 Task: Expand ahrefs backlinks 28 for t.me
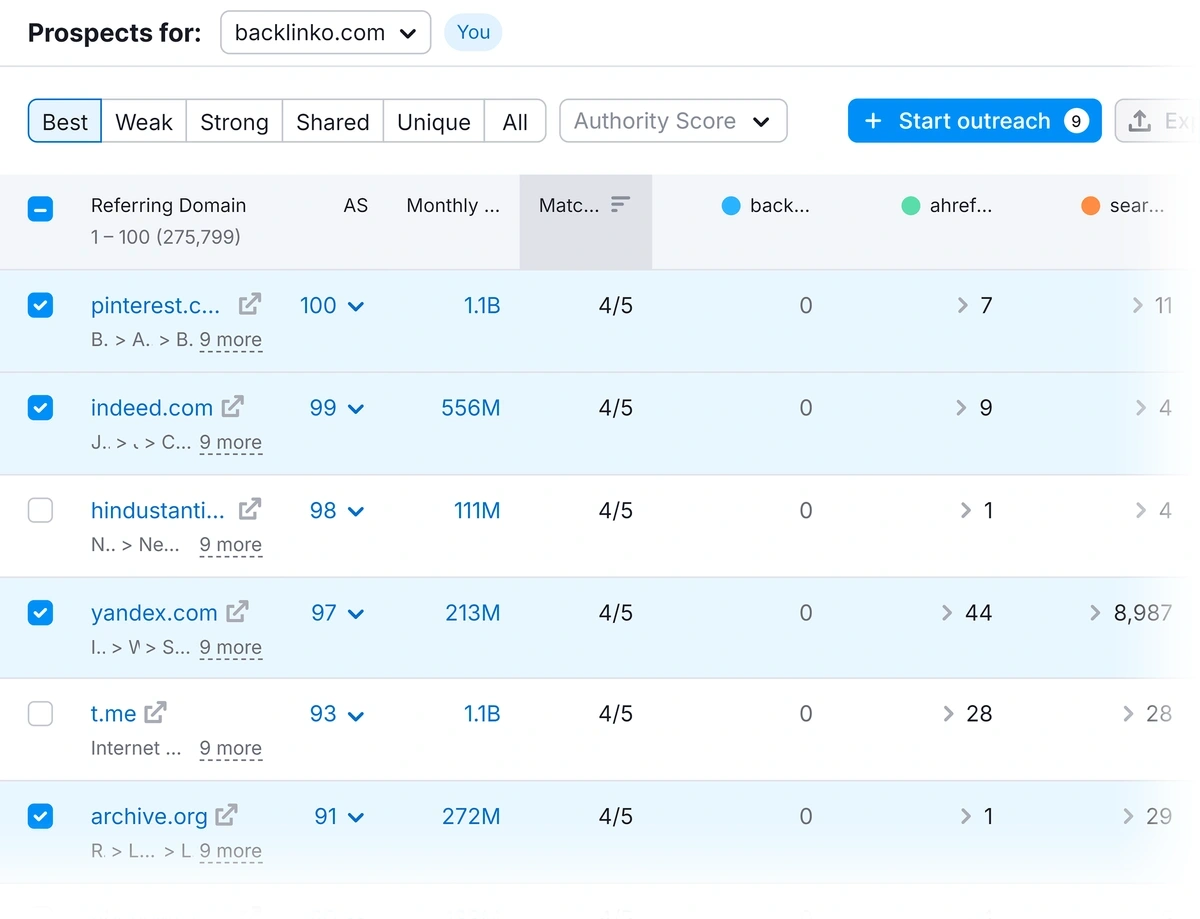click(967, 714)
